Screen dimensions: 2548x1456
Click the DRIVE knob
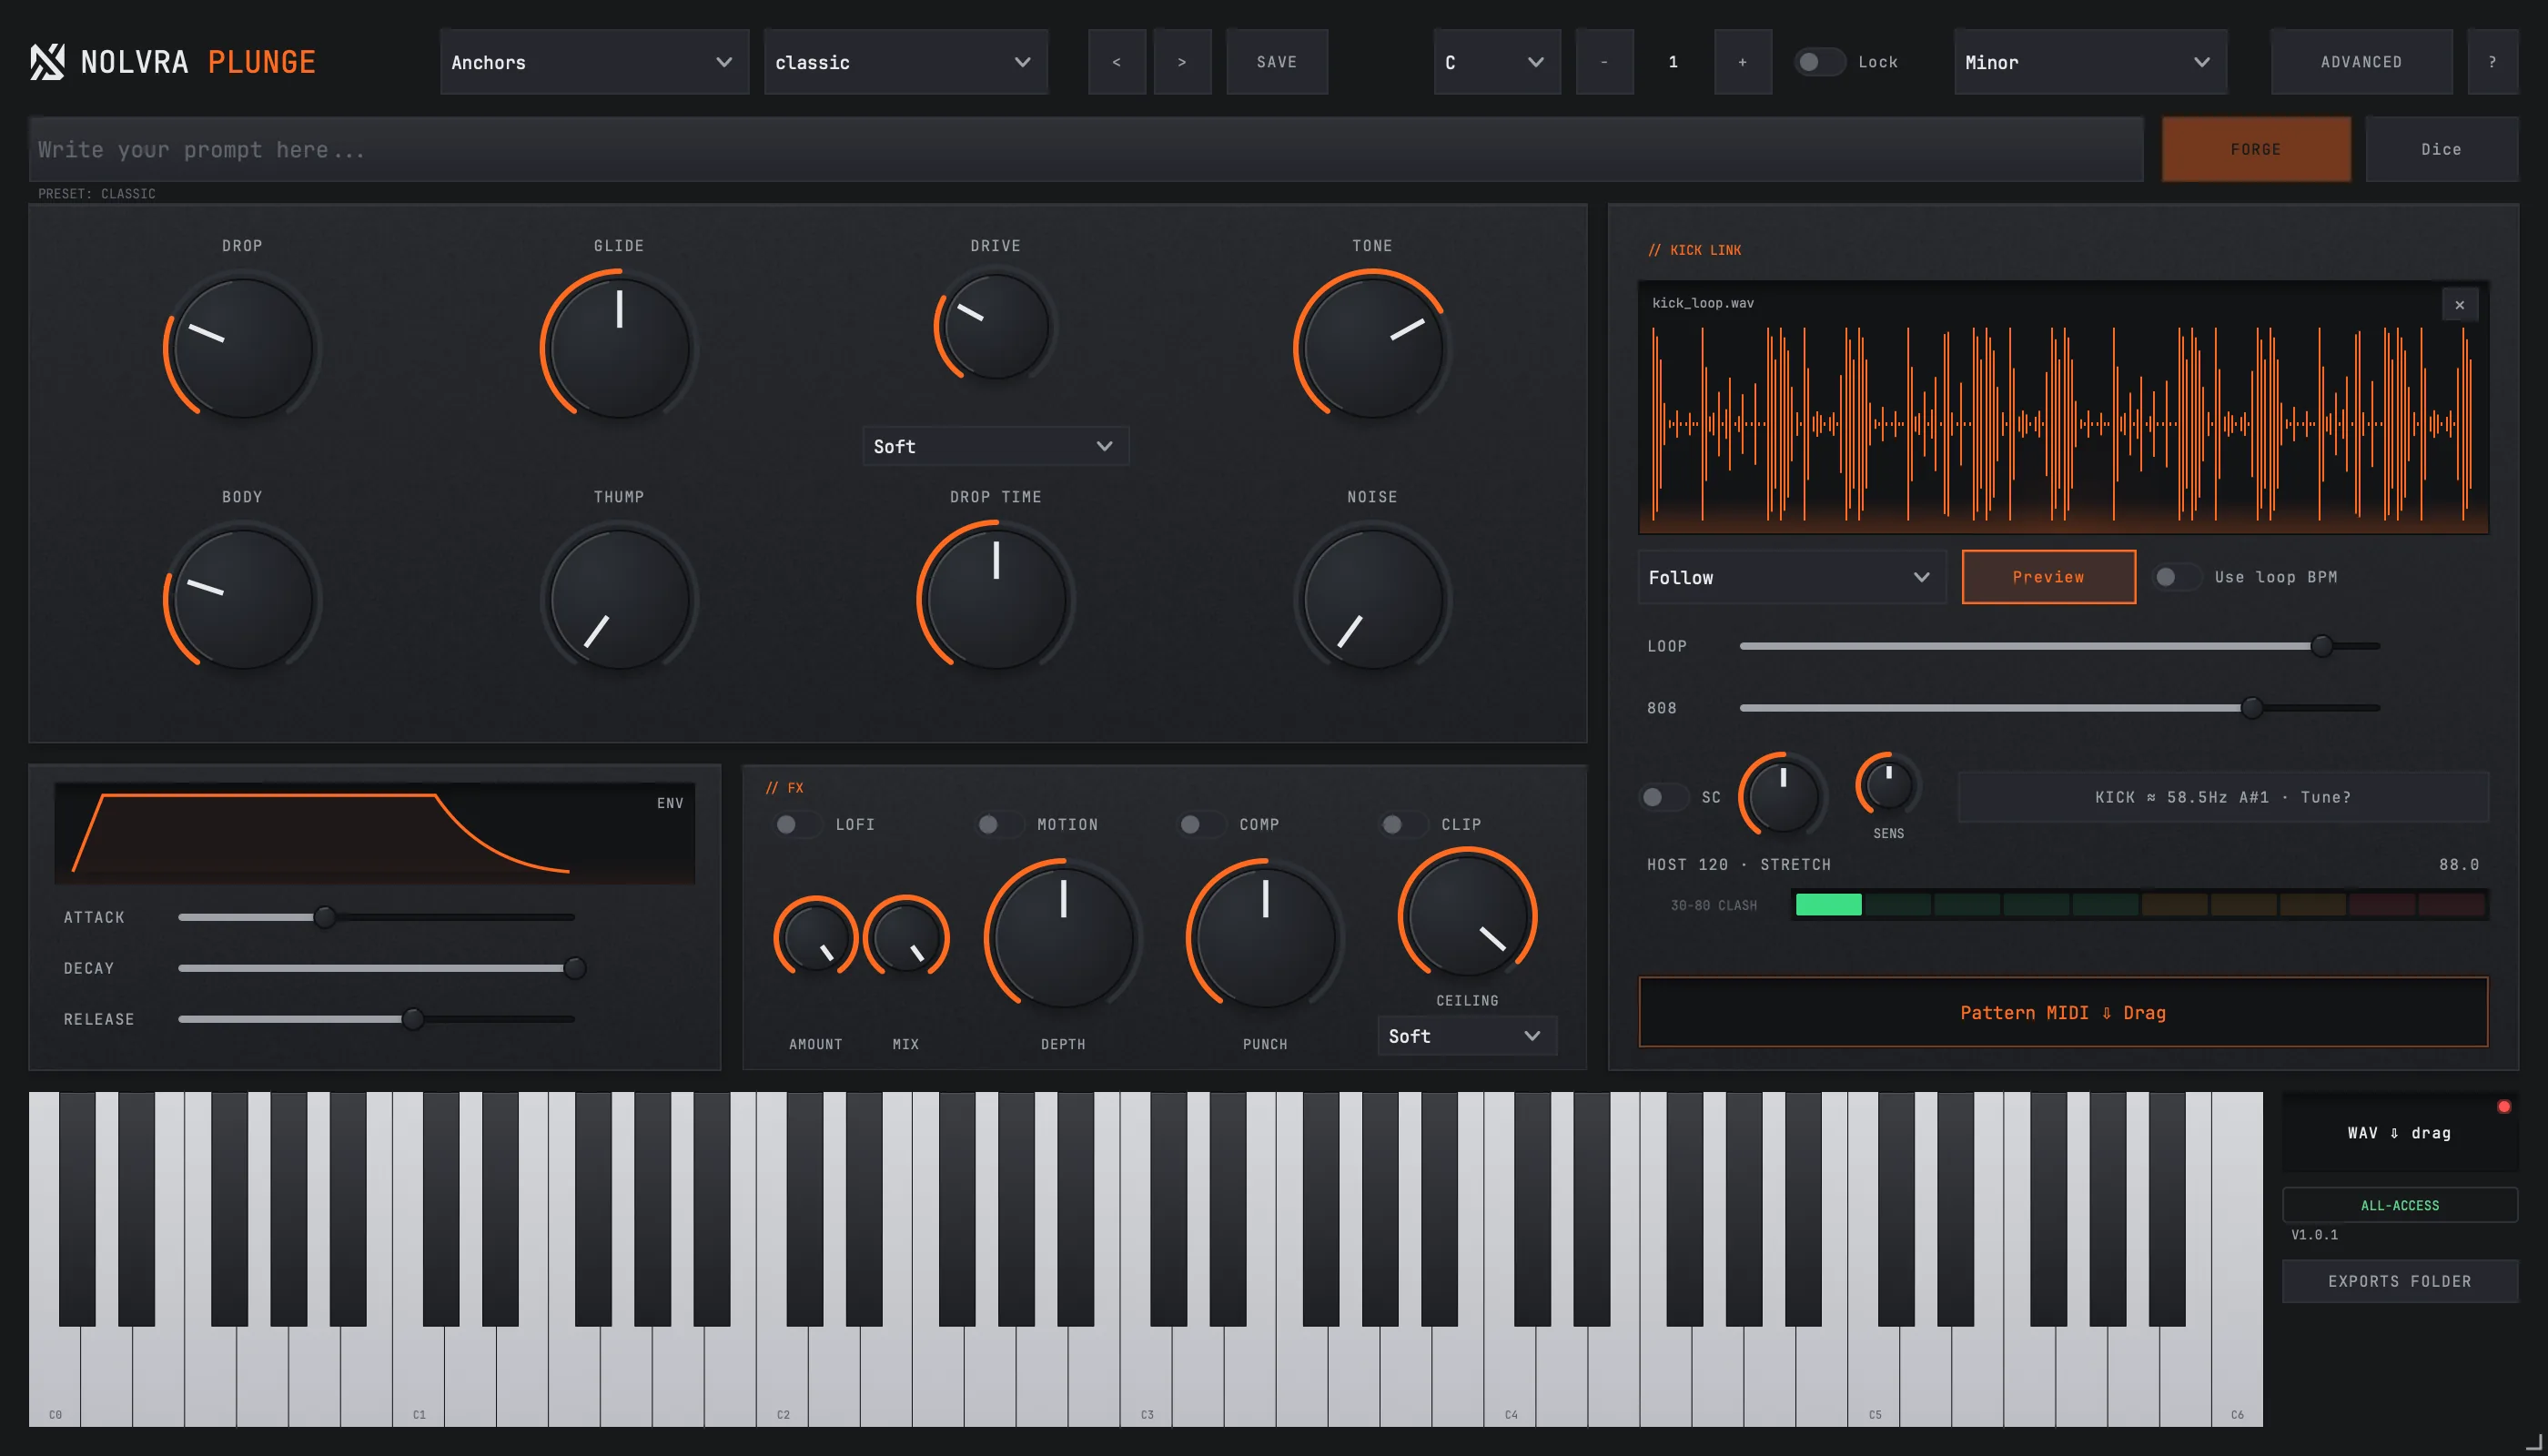(996, 327)
